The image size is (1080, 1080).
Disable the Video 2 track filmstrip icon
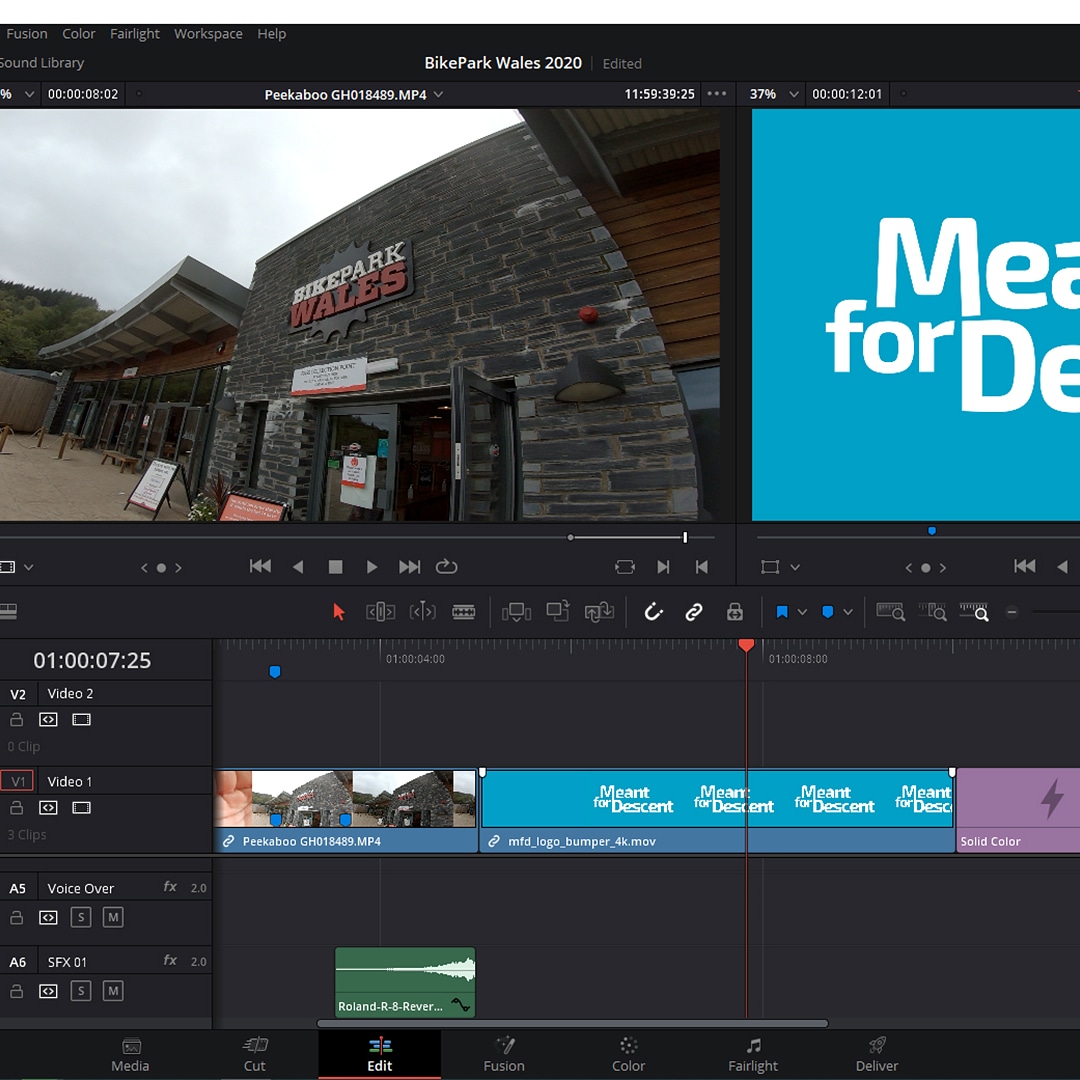point(81,720)
